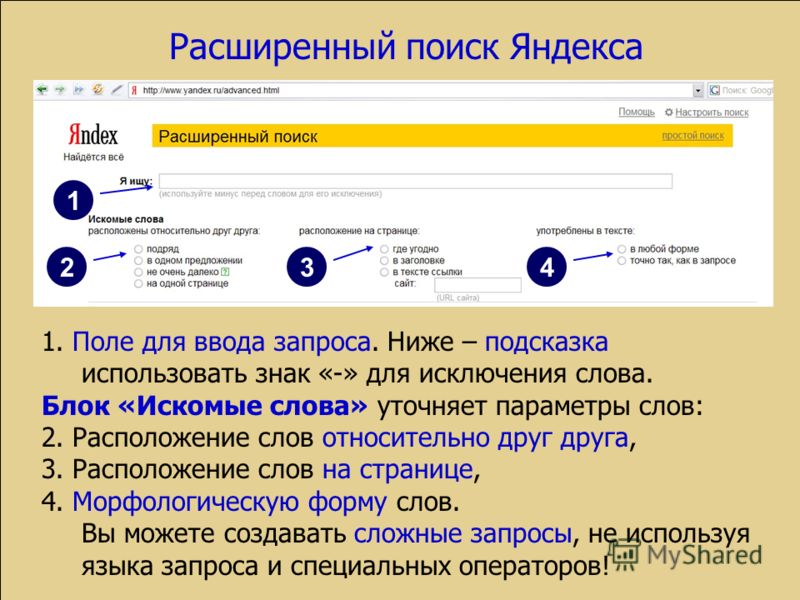Viewport: 800px width, 600px height.
Task: Select the на одной странице radio button
Action: [x=138, y=284]
